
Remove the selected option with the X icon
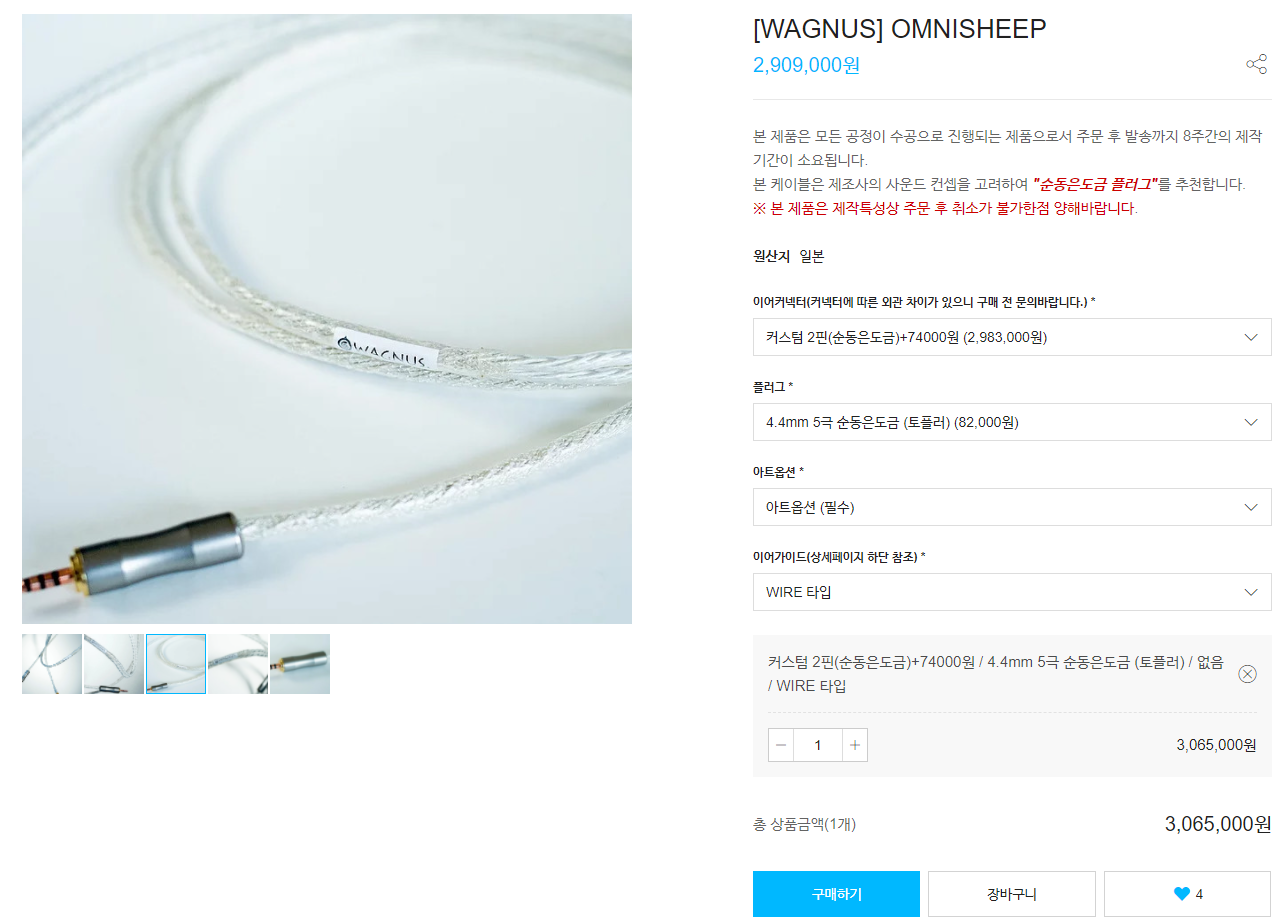point(1247,674)
